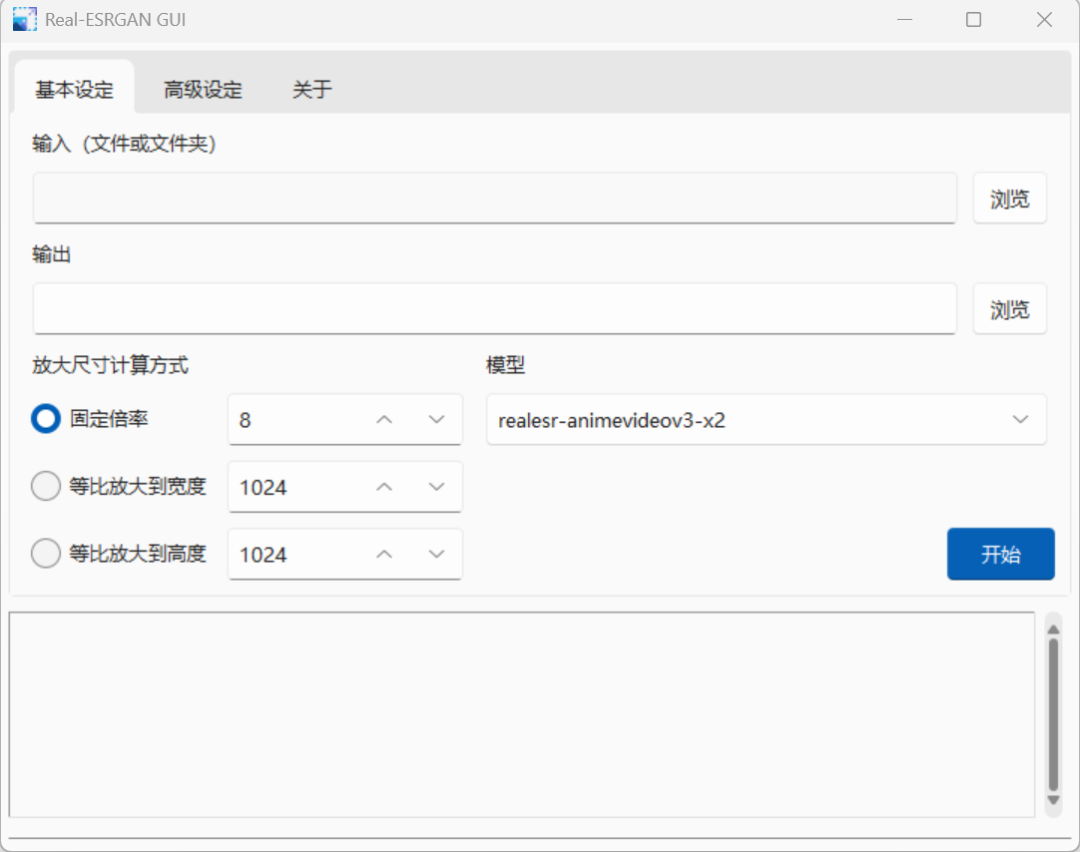Click inside the log output text area
The width and height of the screenshot is (1080, 852).
point(522,714)
